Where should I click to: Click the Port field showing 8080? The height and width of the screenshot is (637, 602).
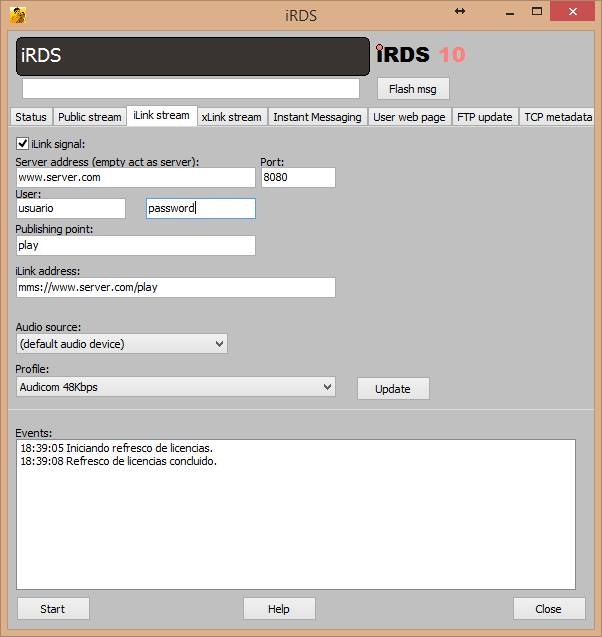(298, 178)
